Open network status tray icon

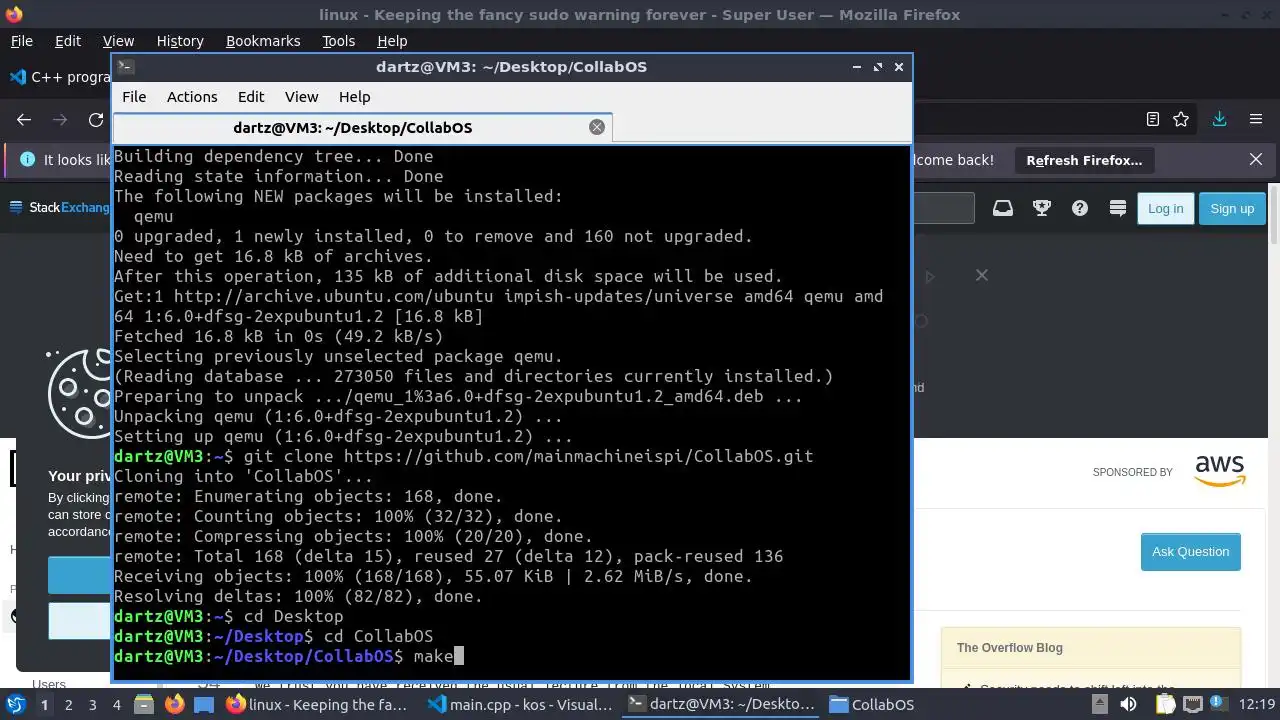[1192, 704]
